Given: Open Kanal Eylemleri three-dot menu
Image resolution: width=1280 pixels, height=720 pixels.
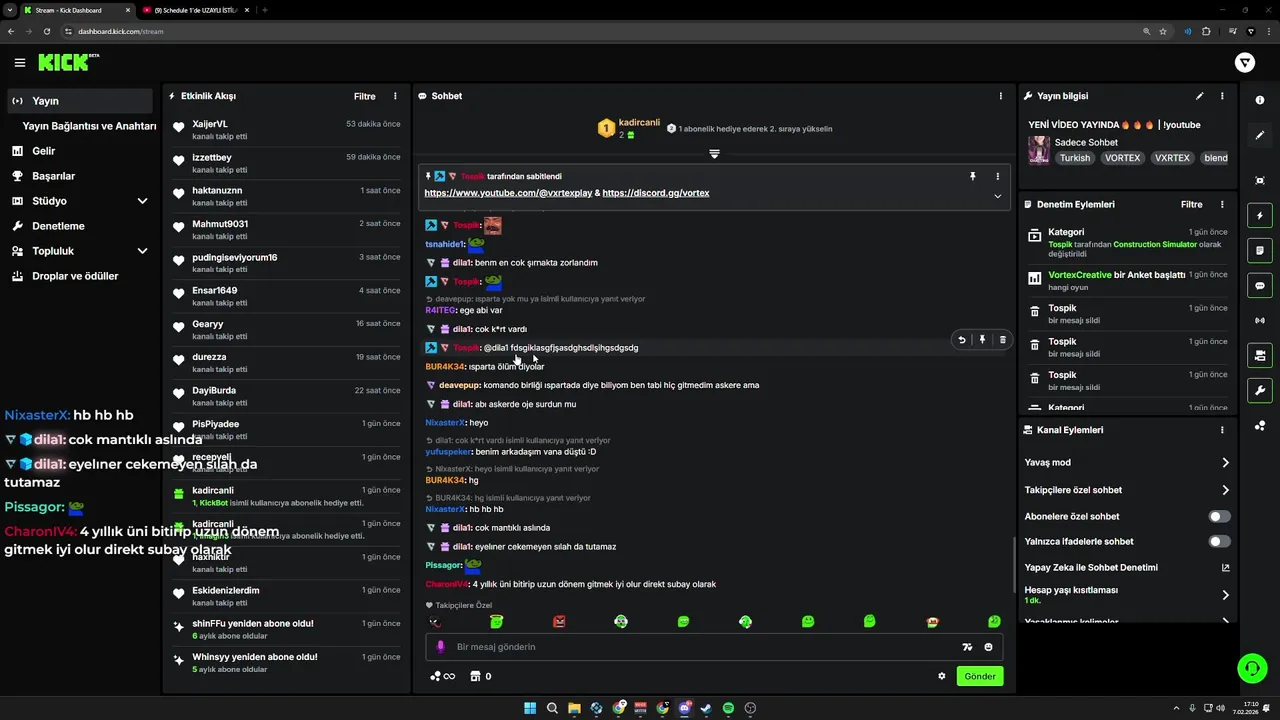Looking at the screenshot, I should pos(1222,430).
